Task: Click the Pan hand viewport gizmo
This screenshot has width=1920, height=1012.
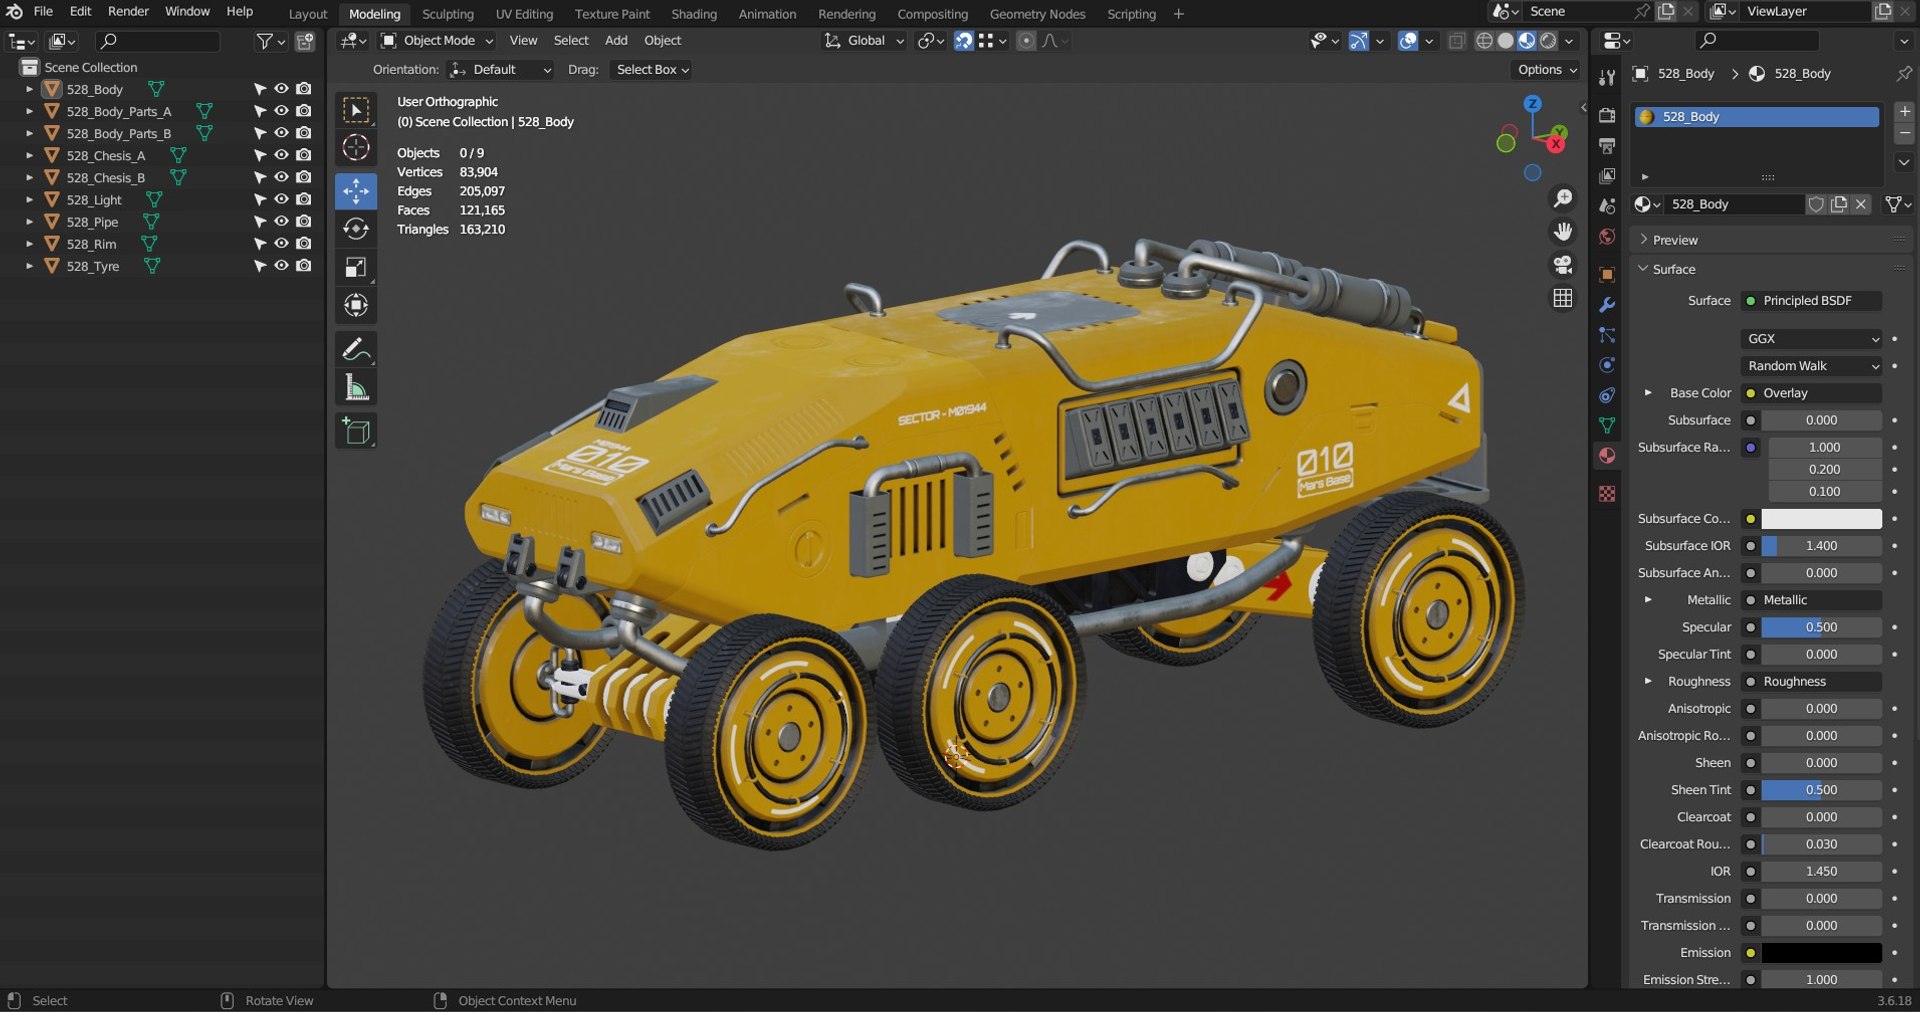Action: (1562, 232)
